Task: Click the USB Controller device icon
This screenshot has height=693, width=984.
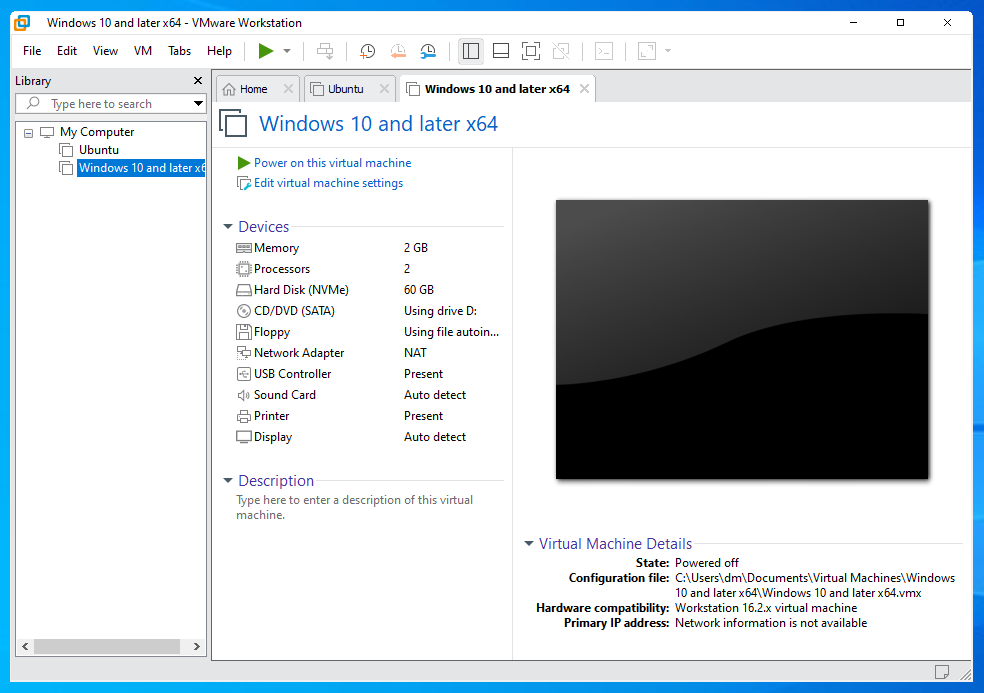Action: click(x=243, y=374)
